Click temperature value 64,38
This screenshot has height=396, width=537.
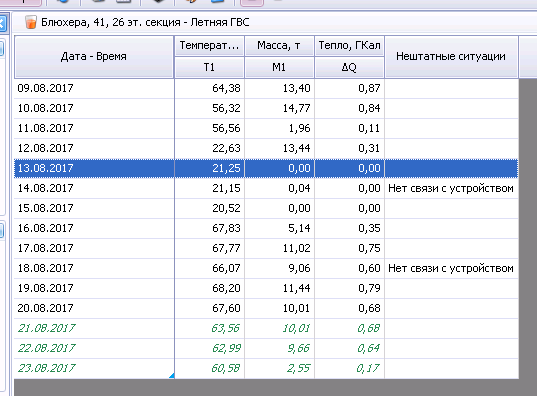click(226, 88)
